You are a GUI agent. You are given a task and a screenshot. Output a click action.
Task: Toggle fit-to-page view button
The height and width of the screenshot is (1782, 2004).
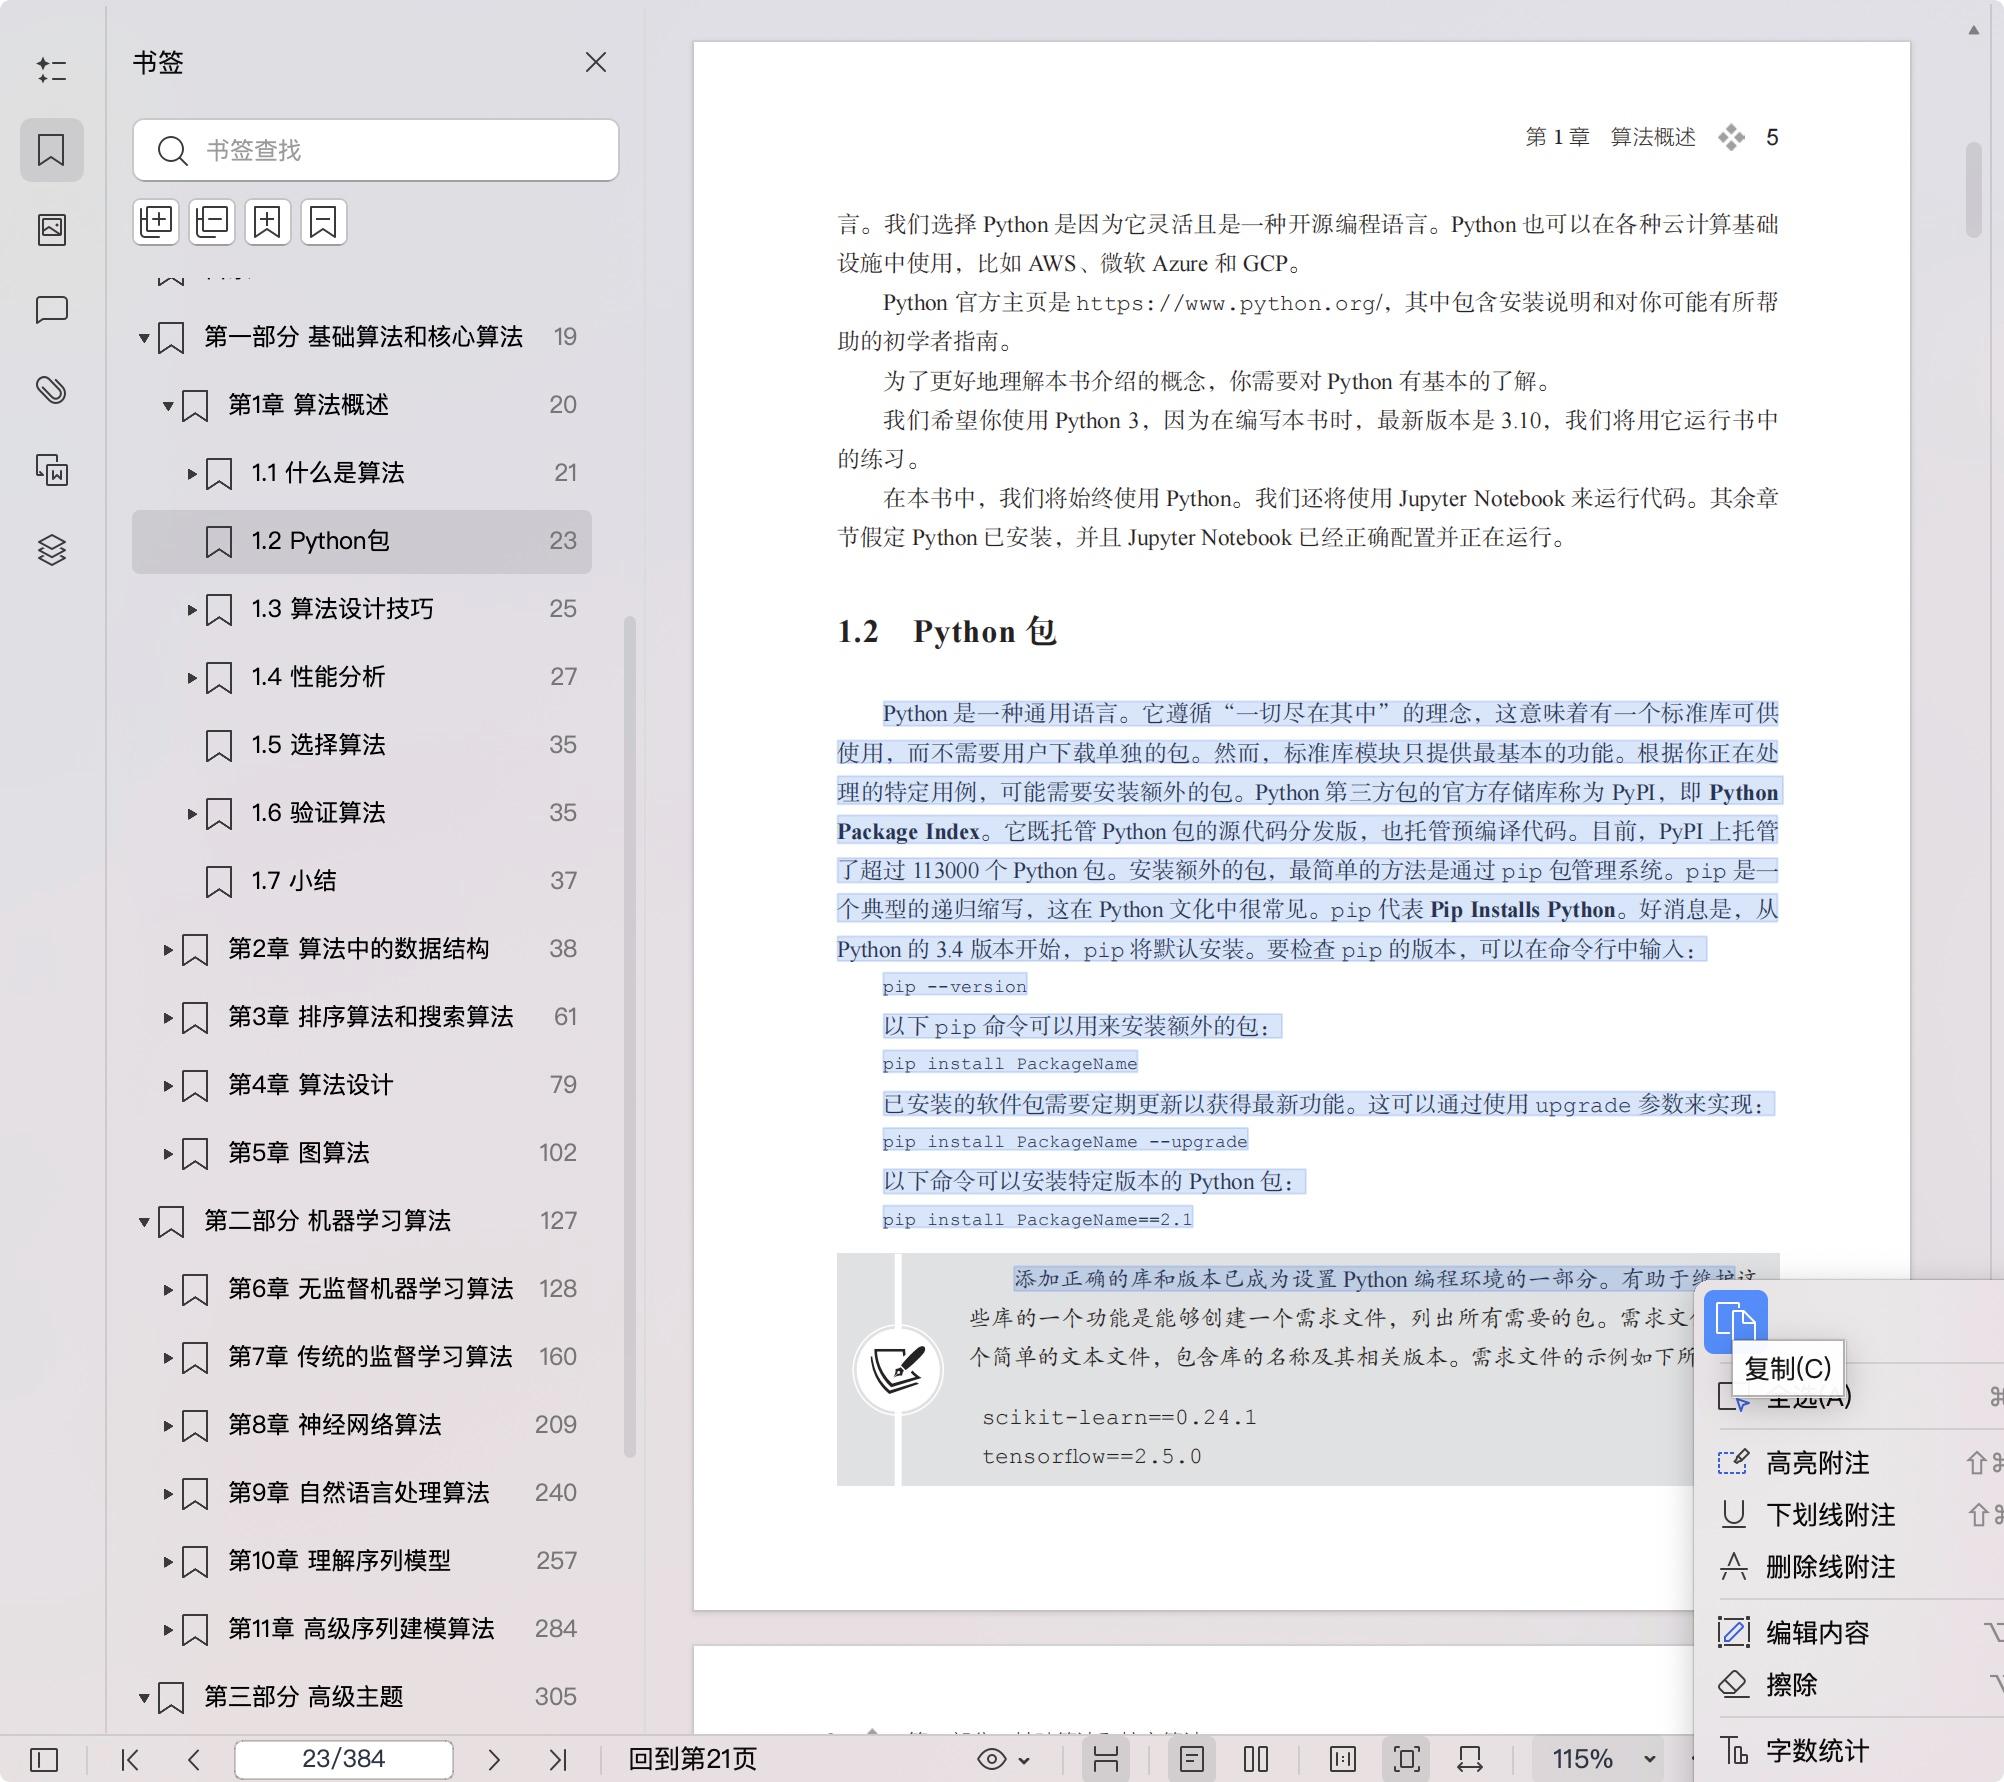[1406, 1759]
